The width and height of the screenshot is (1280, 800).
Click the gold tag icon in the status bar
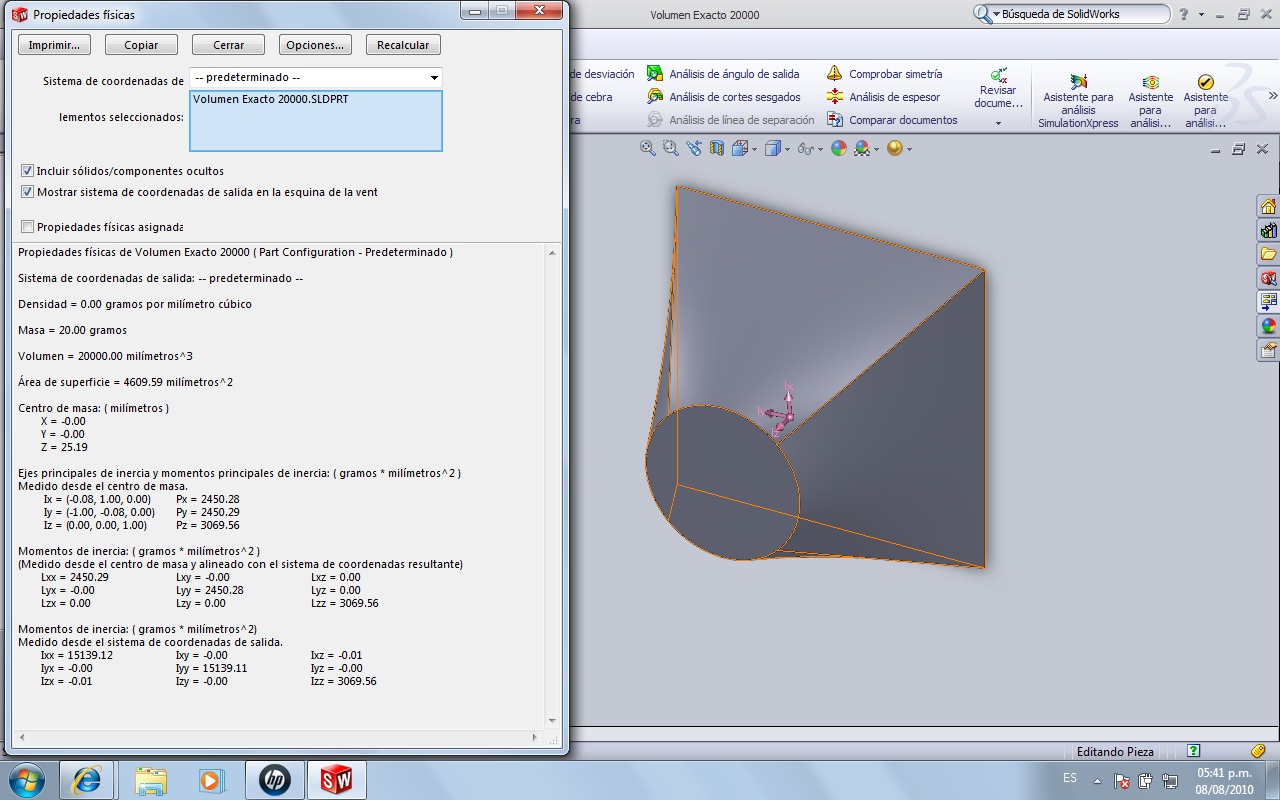pos(1258,751)
